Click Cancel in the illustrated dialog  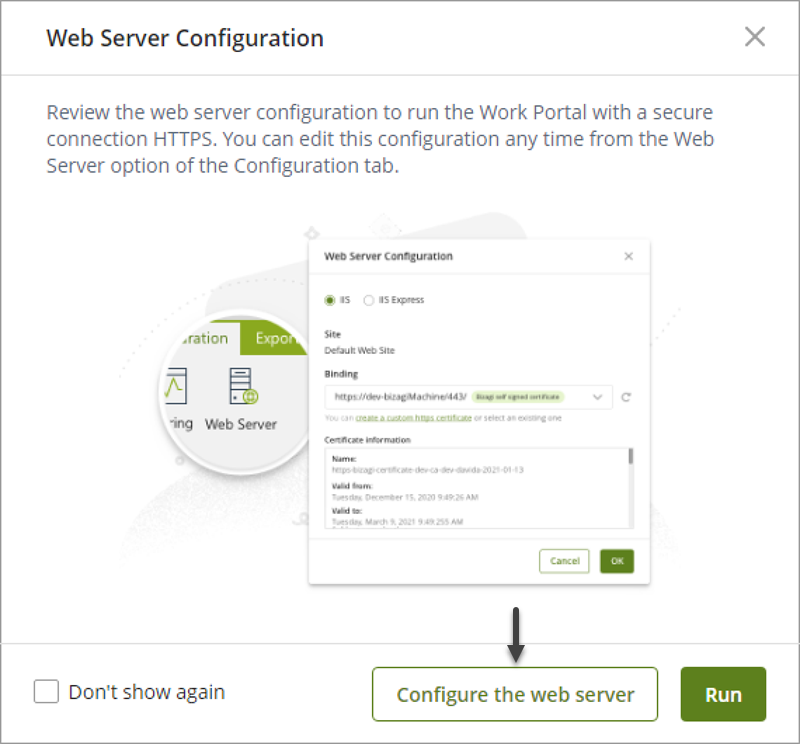coord(564,561)
